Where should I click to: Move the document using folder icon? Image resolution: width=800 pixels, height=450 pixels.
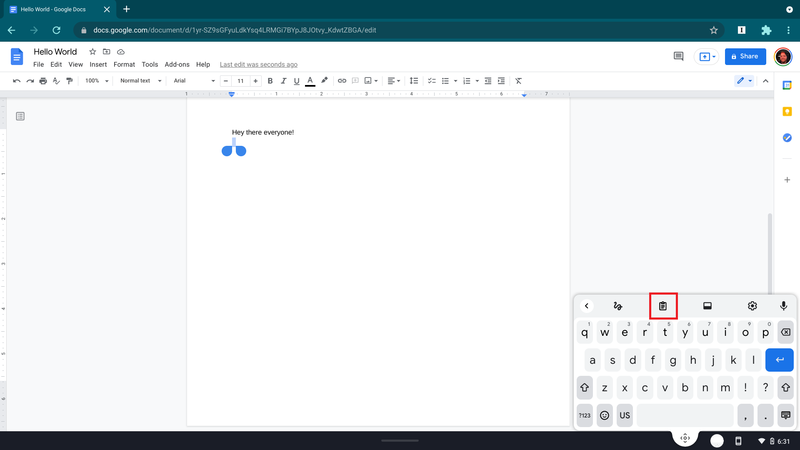click(x=106, y=52)
